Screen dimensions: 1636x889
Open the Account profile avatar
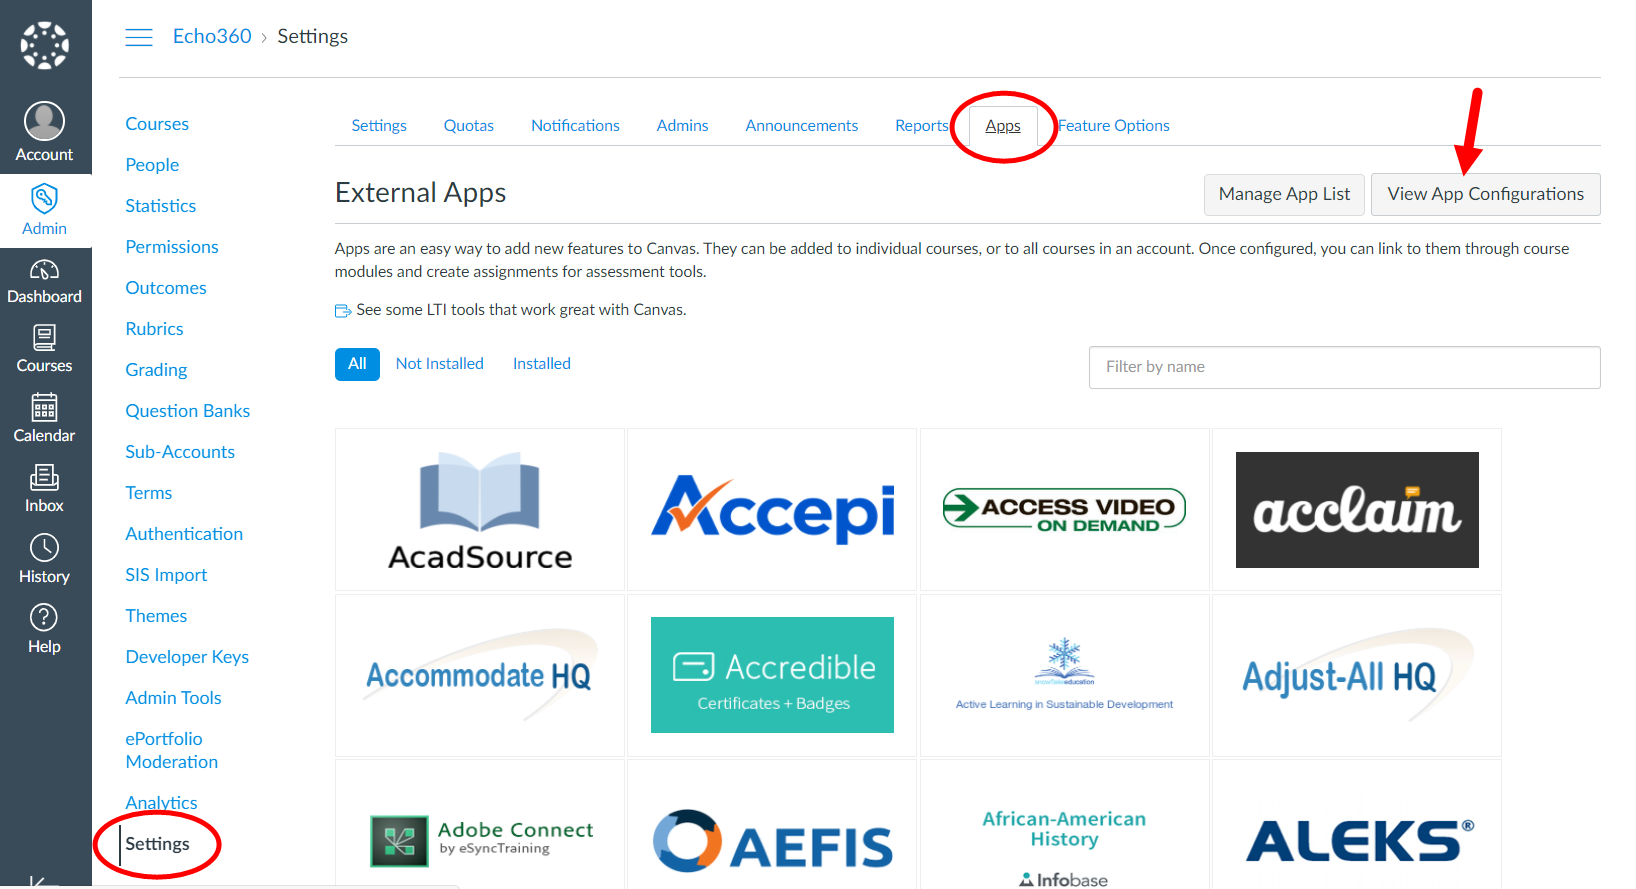click(45, 121)
